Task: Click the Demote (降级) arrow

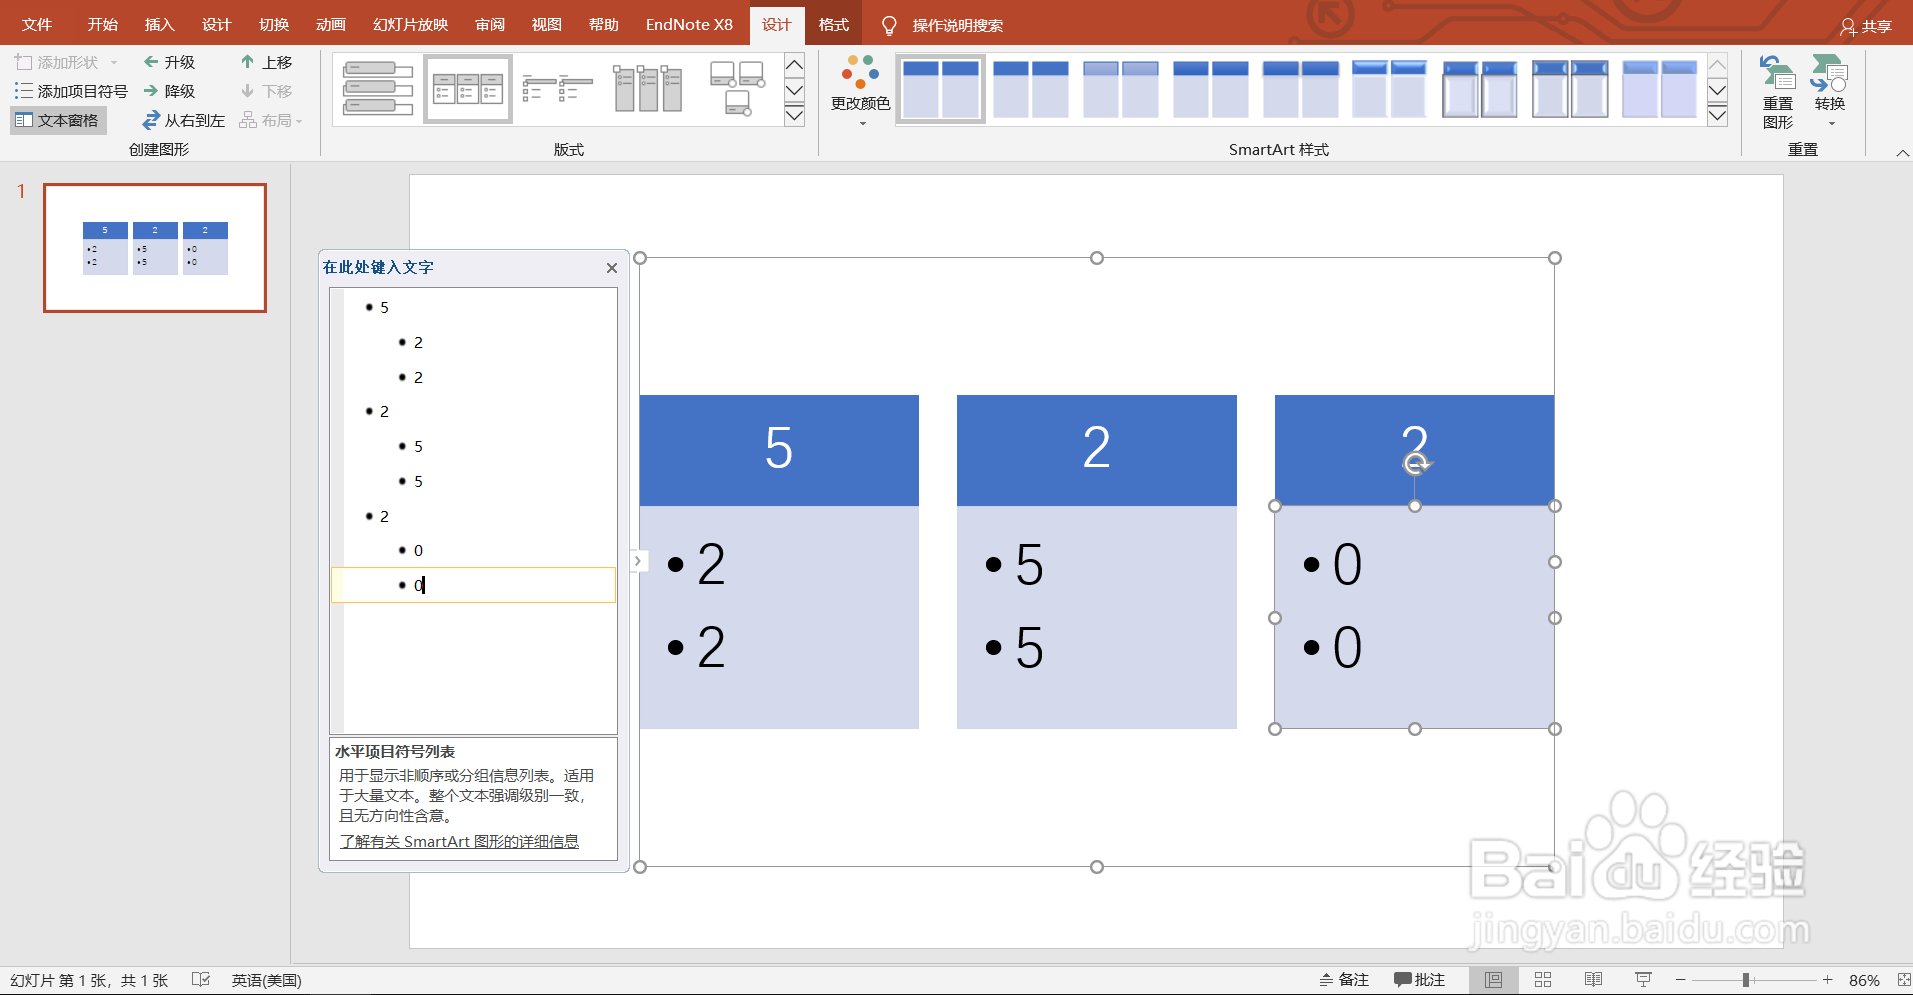Action: [151, 91]
